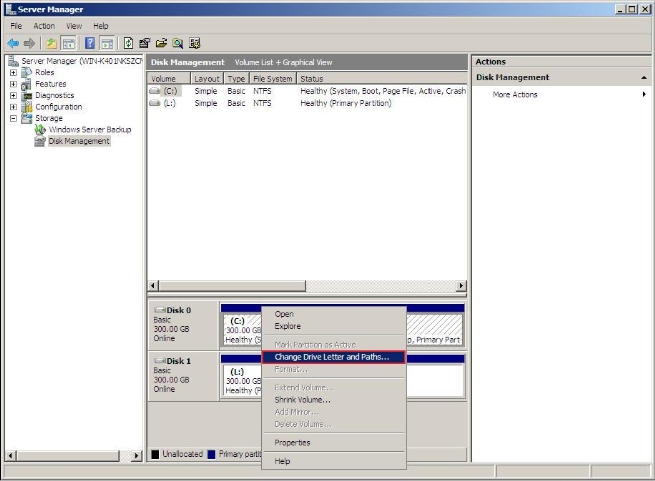The width and height of the screenshot is (655, 481).
Task: Click the Diagnostics node icon
Action: point(27,96)
